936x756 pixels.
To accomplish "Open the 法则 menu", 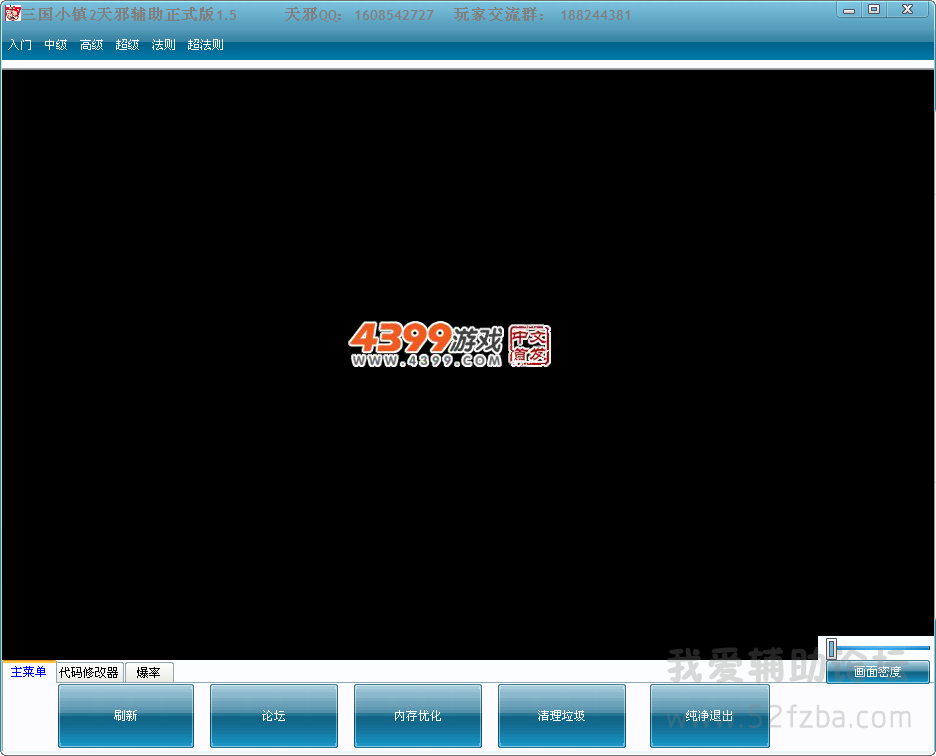I will tap(163, 45).
